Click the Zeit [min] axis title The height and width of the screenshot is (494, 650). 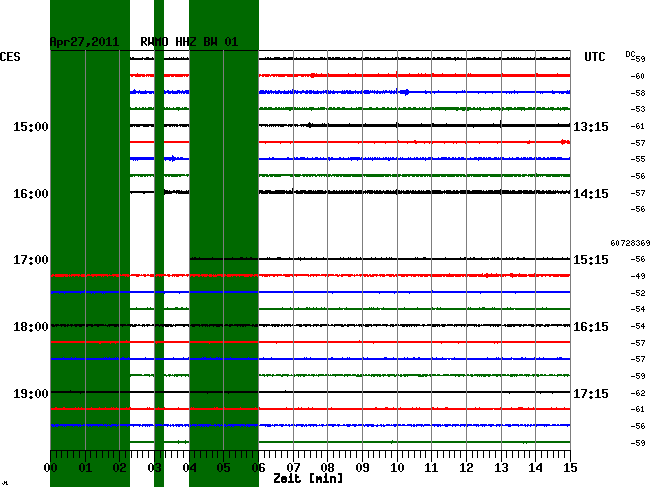(308, 479)
